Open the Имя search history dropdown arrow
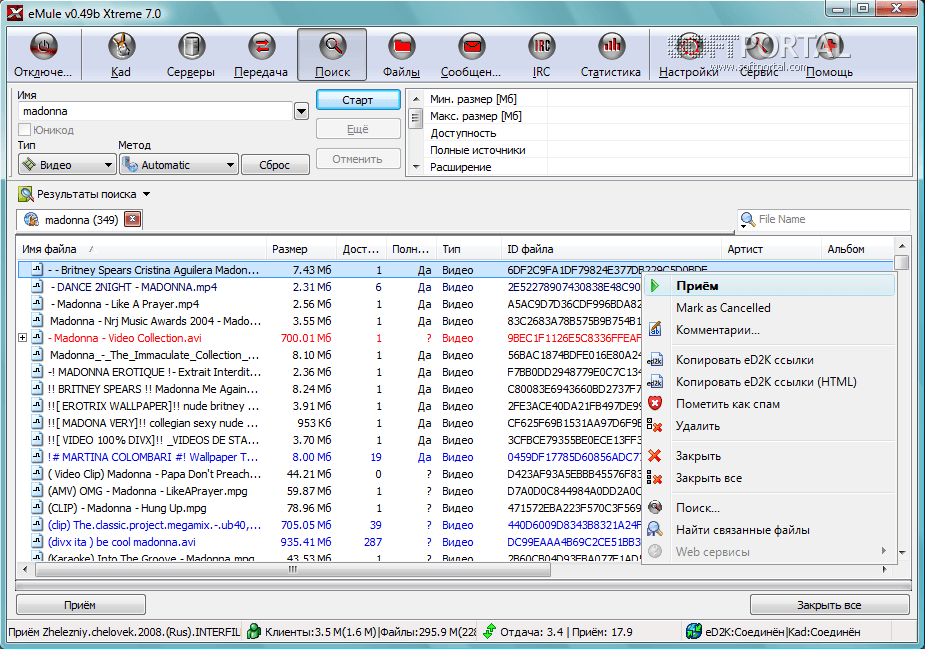This screenshot has height=649, width=925. pos(301,111)
